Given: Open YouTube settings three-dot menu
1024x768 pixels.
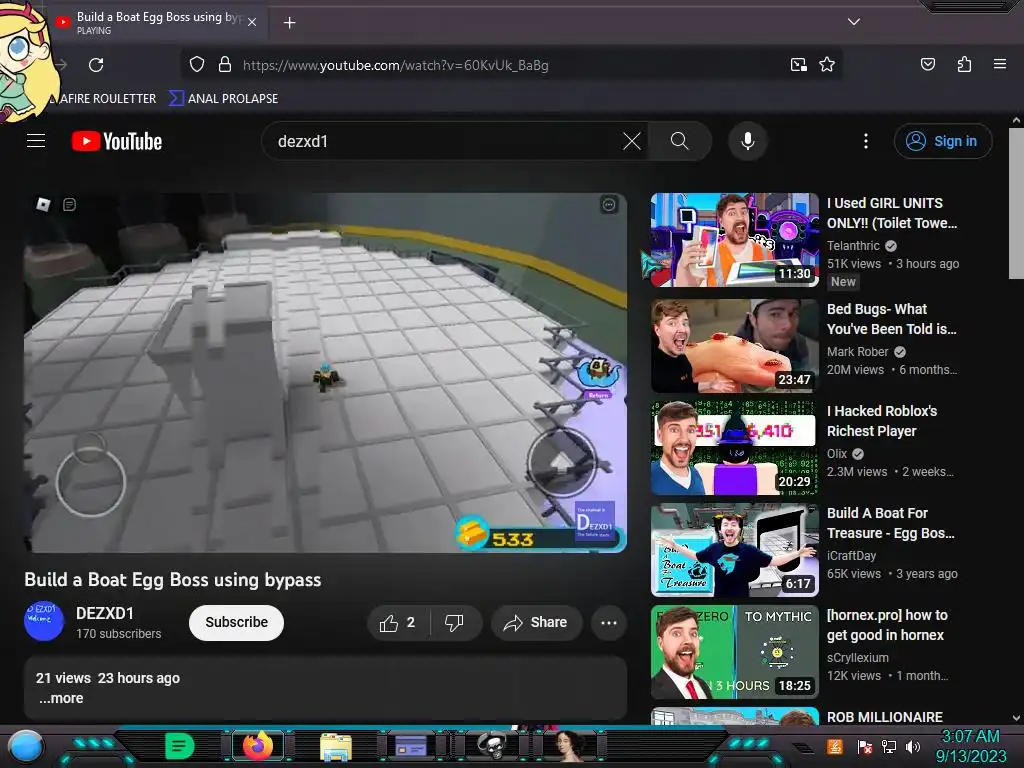Looking at the screenshot, I should pos(866,141).
